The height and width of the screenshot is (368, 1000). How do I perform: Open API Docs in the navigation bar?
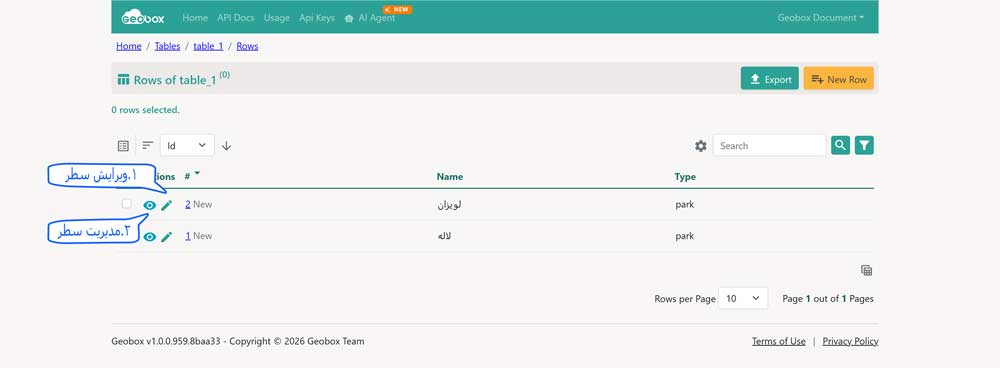point(236,18)
